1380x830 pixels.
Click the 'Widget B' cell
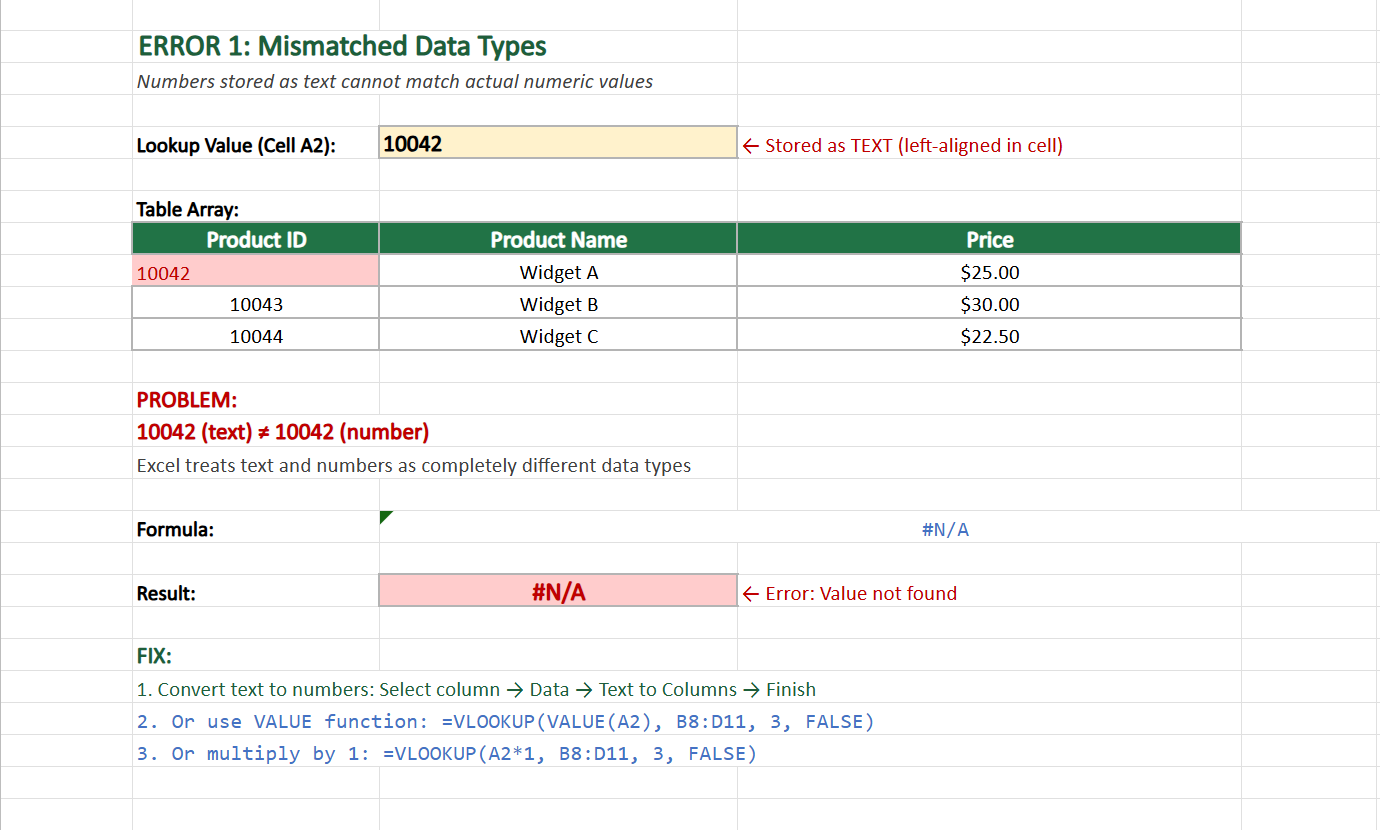558,305
